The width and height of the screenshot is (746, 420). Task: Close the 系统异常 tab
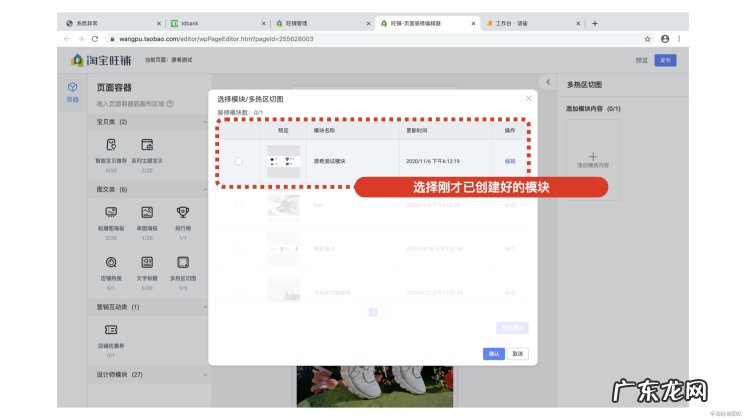pyautogui.click(x=159, y=23)
